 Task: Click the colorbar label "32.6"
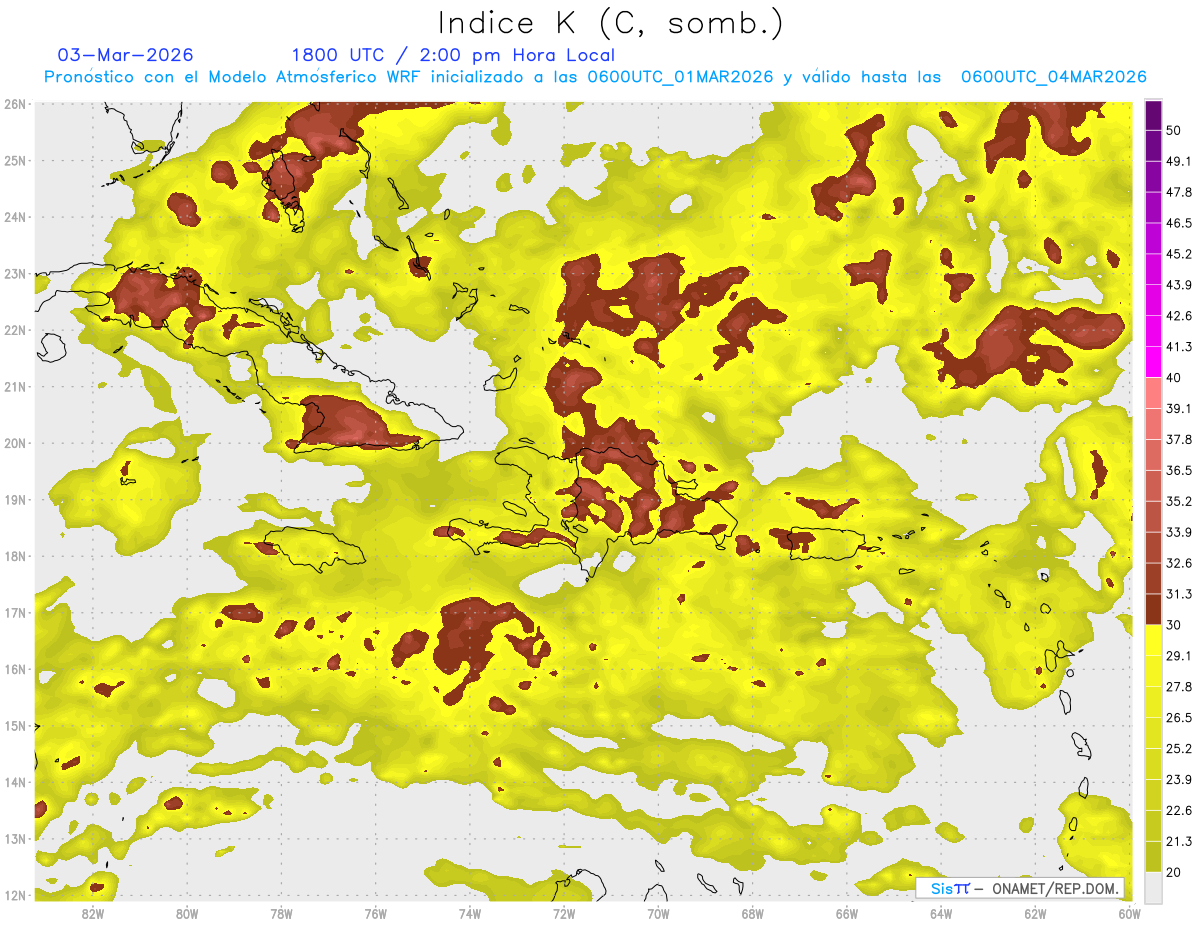click(1179, 563)
